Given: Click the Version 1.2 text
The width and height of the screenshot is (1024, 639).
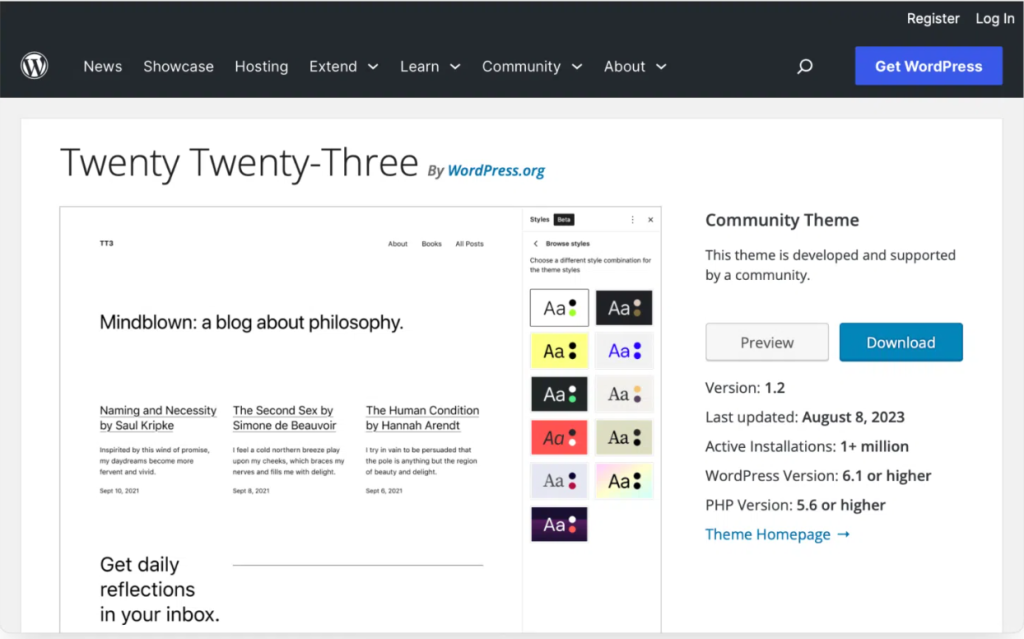Looking at the screenshot, I should pos(745,388).
